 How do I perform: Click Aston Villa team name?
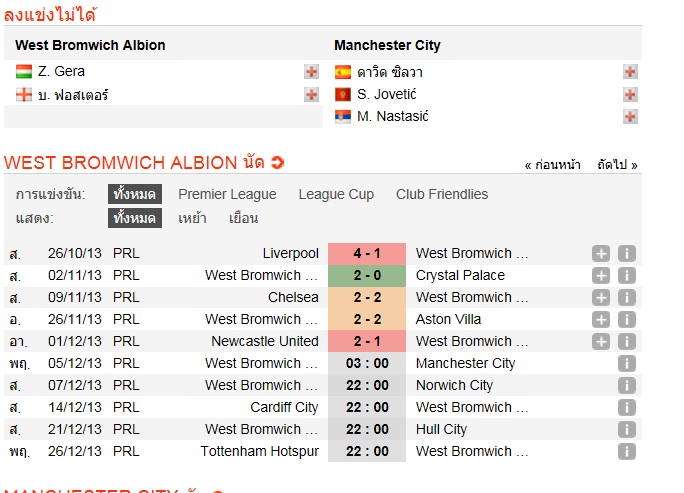(x=448, y=320)
